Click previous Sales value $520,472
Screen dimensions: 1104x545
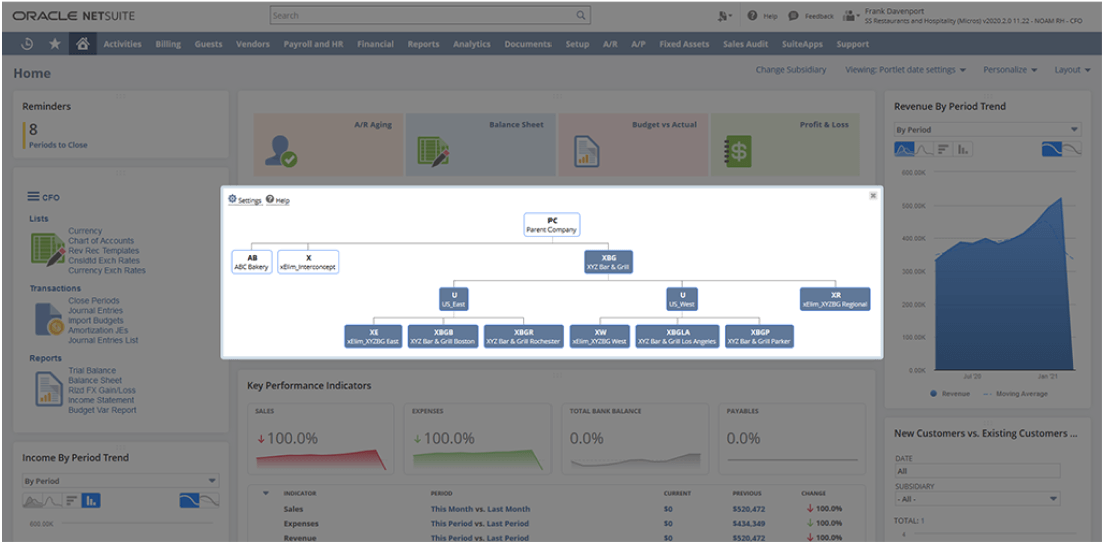point(748,509)
